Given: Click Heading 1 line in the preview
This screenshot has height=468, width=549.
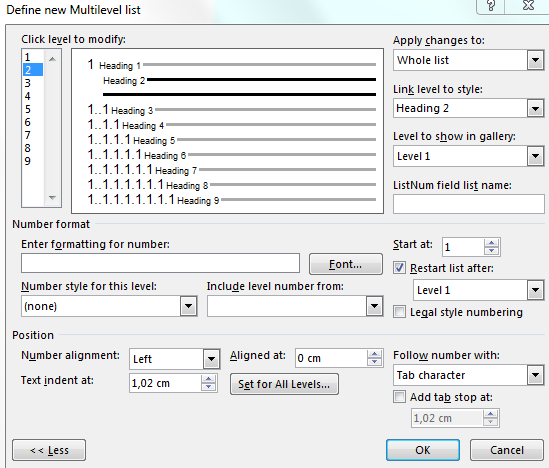Looking at the screenshot, I should pyautogui.click(x=231, y=65).
